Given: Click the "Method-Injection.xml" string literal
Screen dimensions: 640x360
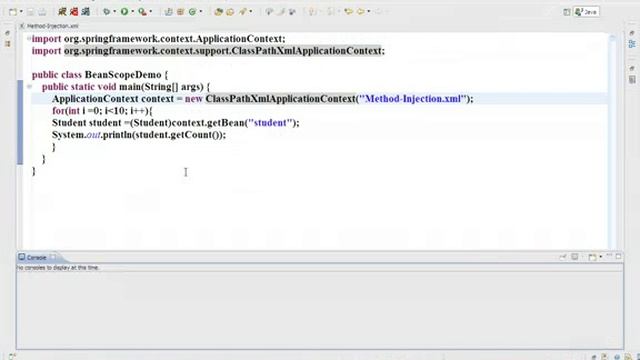Looking at the screenshot, I should click(x=412, y=99).
